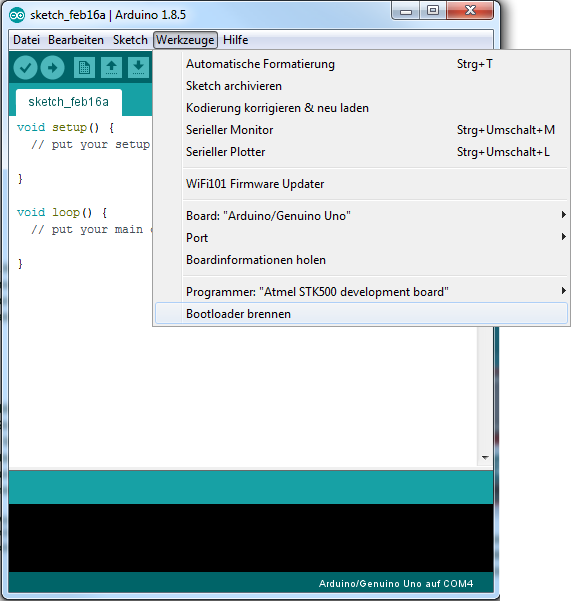
Task: Click WiFi101 Firmware Updater entry
Action: point(361,184)
